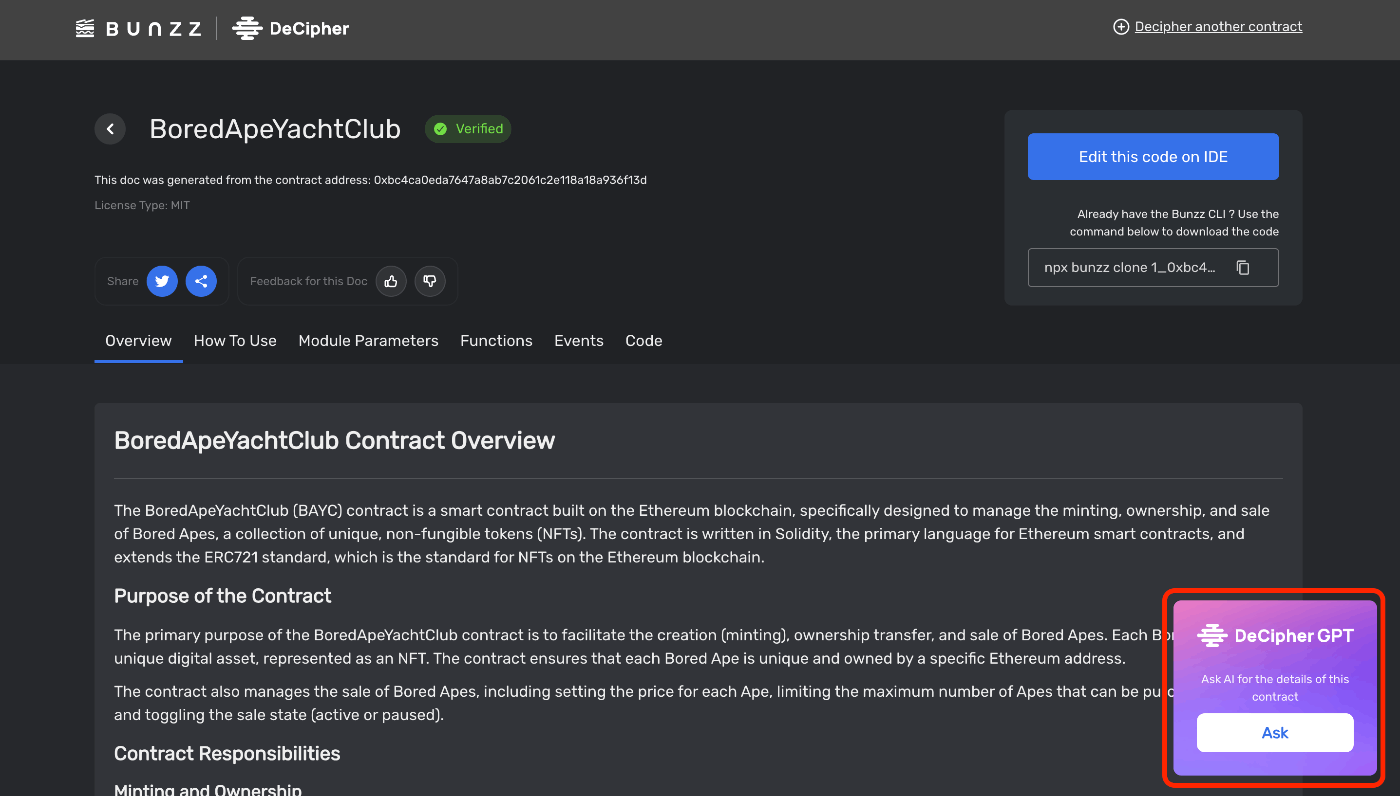Click the green Verified badge
This screenshot has width=1400, height=796.
(x=468, y=129)
